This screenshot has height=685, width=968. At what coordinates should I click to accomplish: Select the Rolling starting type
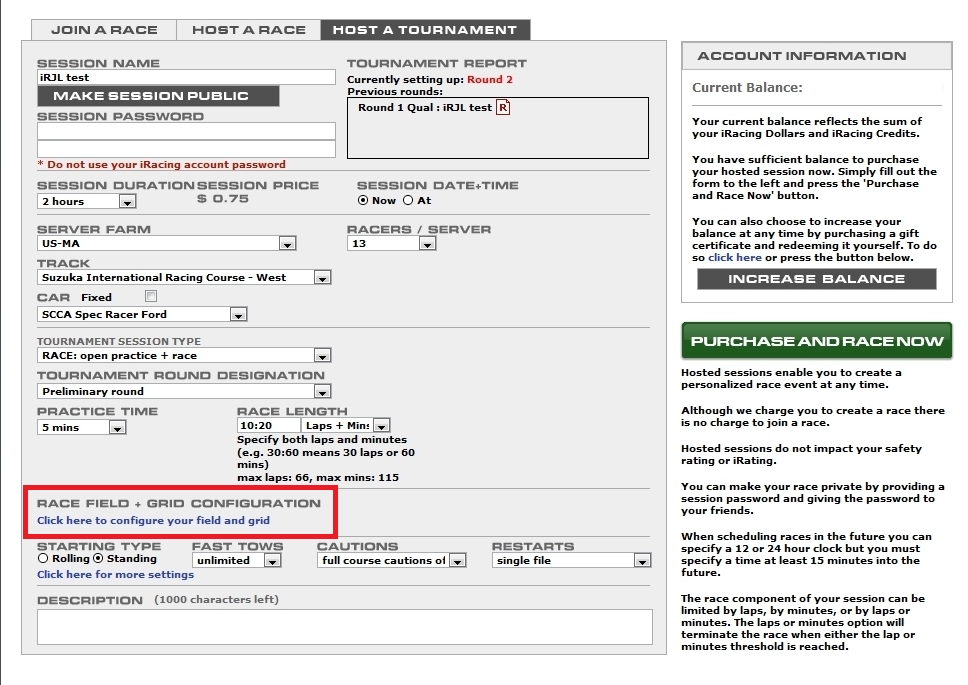(43, 558)
